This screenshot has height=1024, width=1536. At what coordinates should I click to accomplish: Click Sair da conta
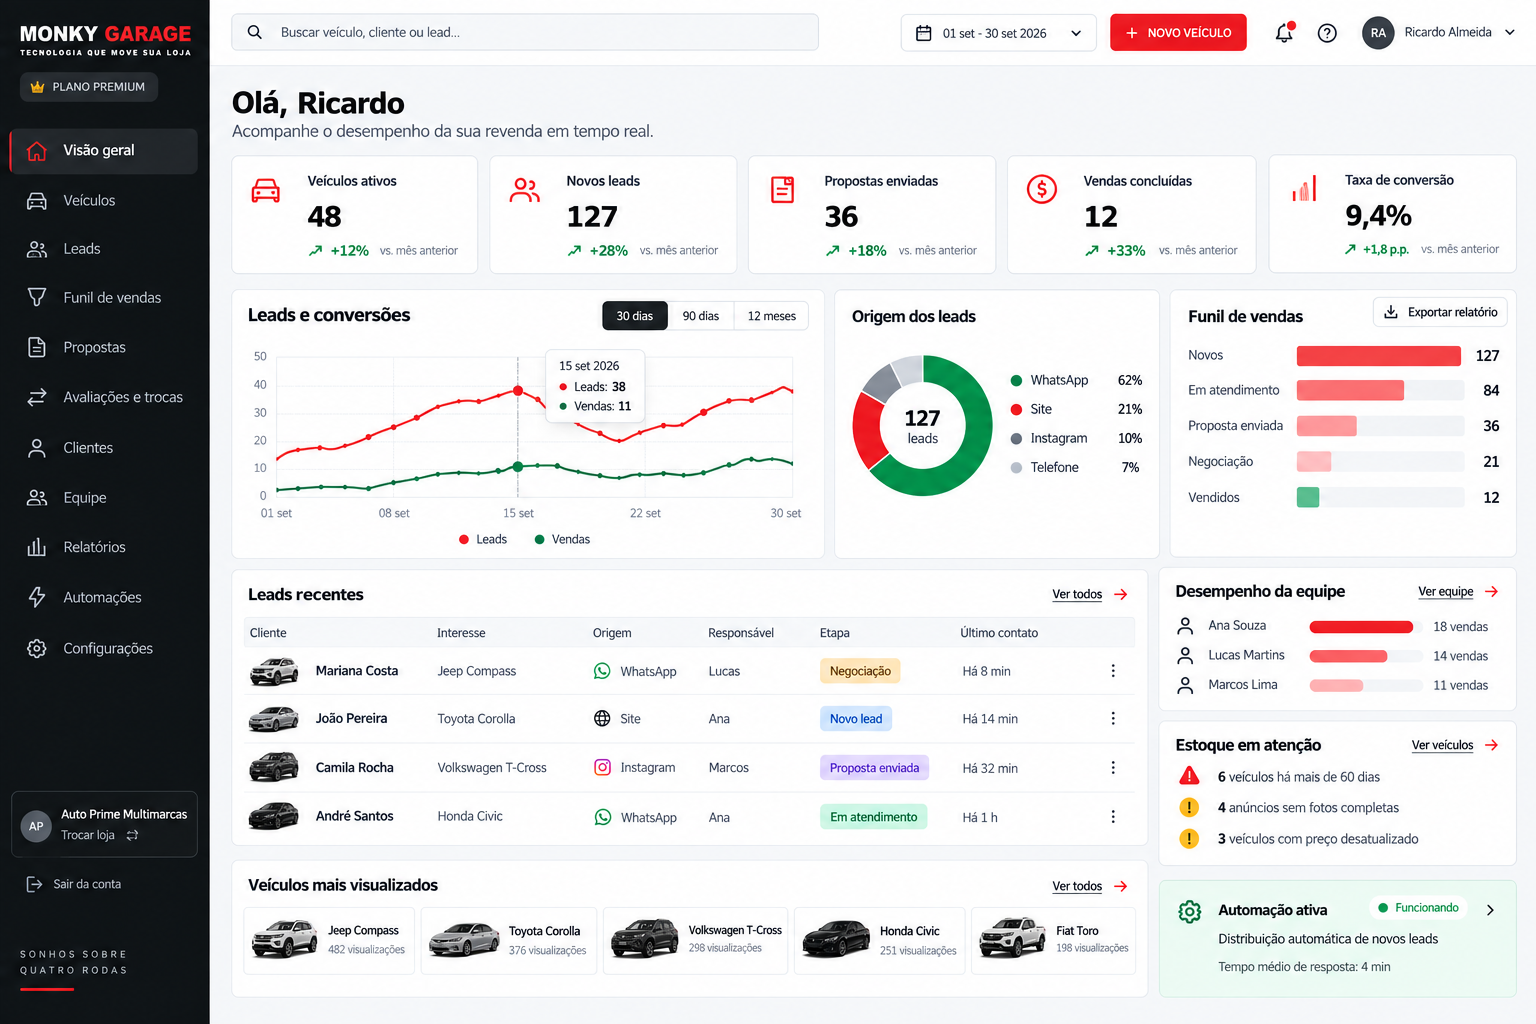point(74,885)
